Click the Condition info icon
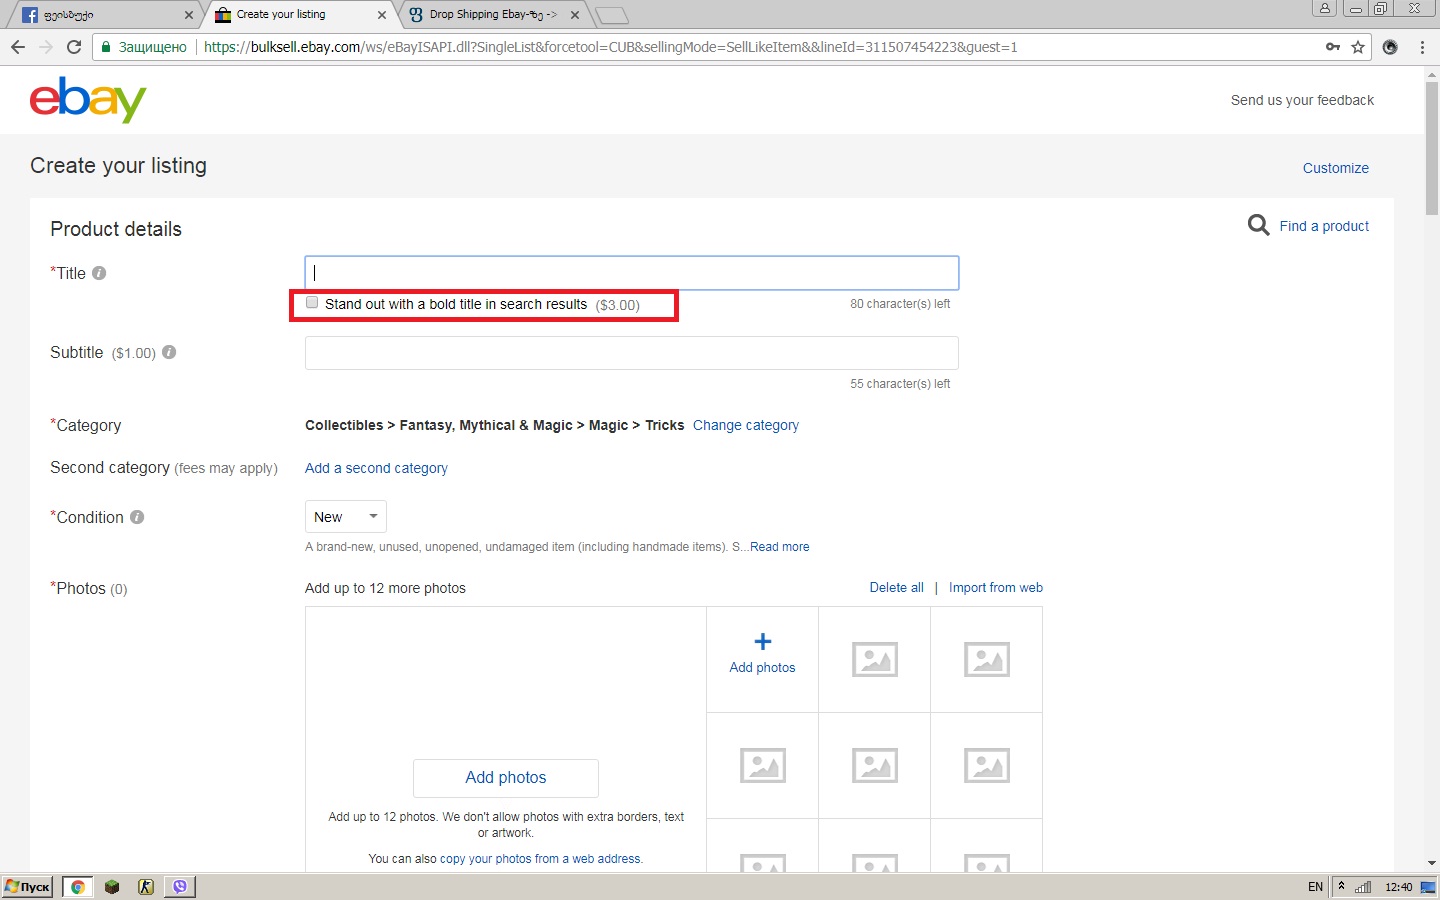This screenshot has width=1440, height=900. (137, 517)
